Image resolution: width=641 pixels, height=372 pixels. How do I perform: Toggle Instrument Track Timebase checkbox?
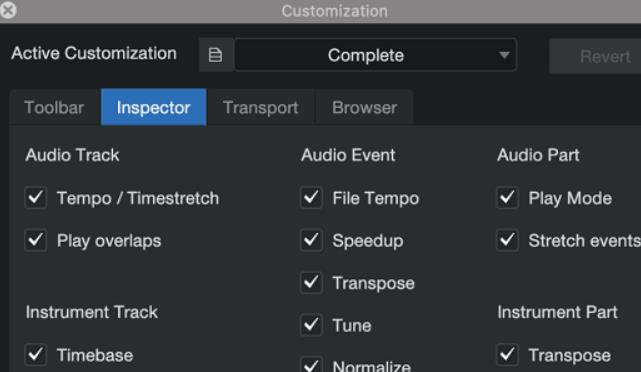click(36, 354)
